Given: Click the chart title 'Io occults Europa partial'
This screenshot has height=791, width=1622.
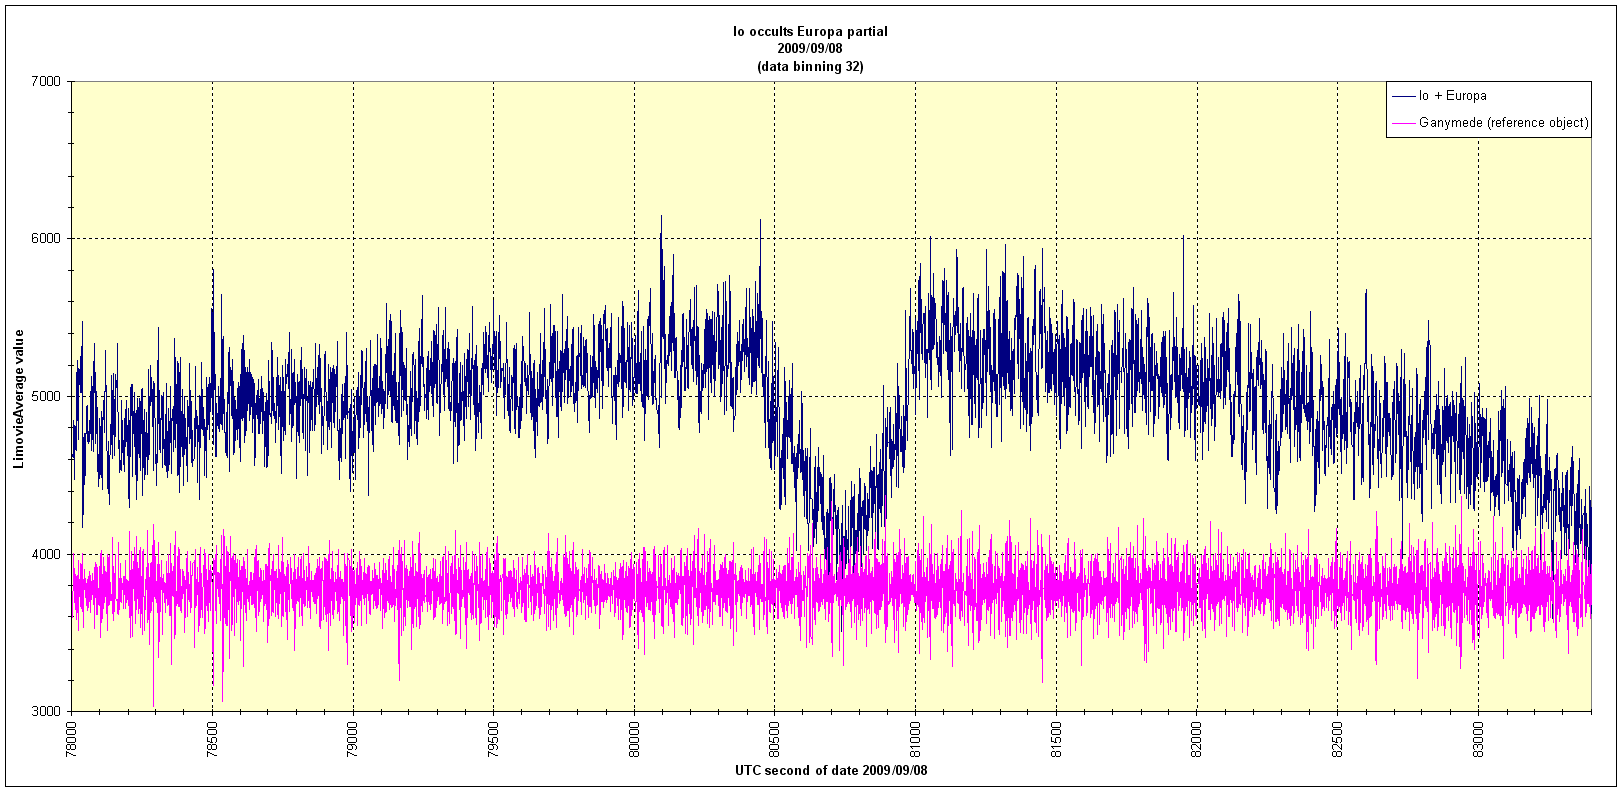Looking at the screenshot, I should [810, 31].
